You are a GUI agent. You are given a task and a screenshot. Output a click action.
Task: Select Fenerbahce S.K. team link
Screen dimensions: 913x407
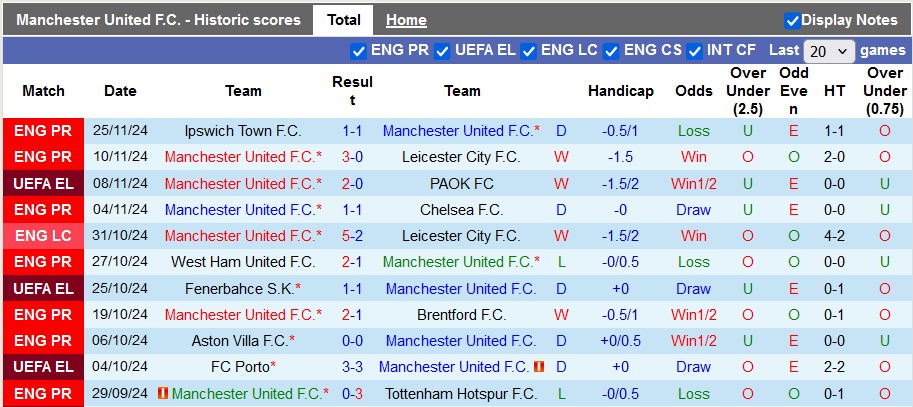tap(239, 288)
